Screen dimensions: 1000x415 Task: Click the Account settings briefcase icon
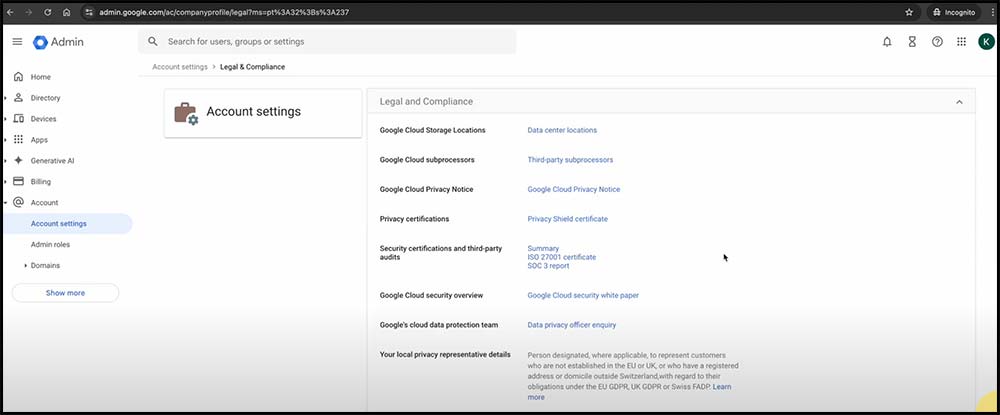pos(186,113)
